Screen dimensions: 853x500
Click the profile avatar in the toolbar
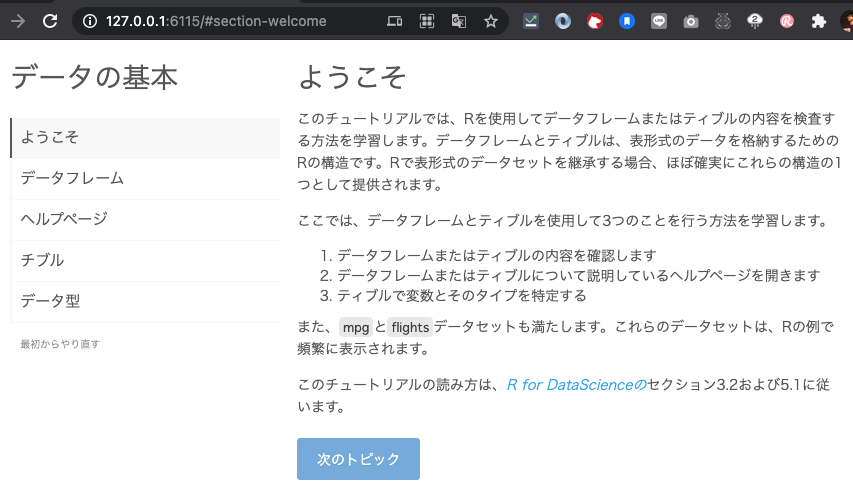tap(846, 21)
